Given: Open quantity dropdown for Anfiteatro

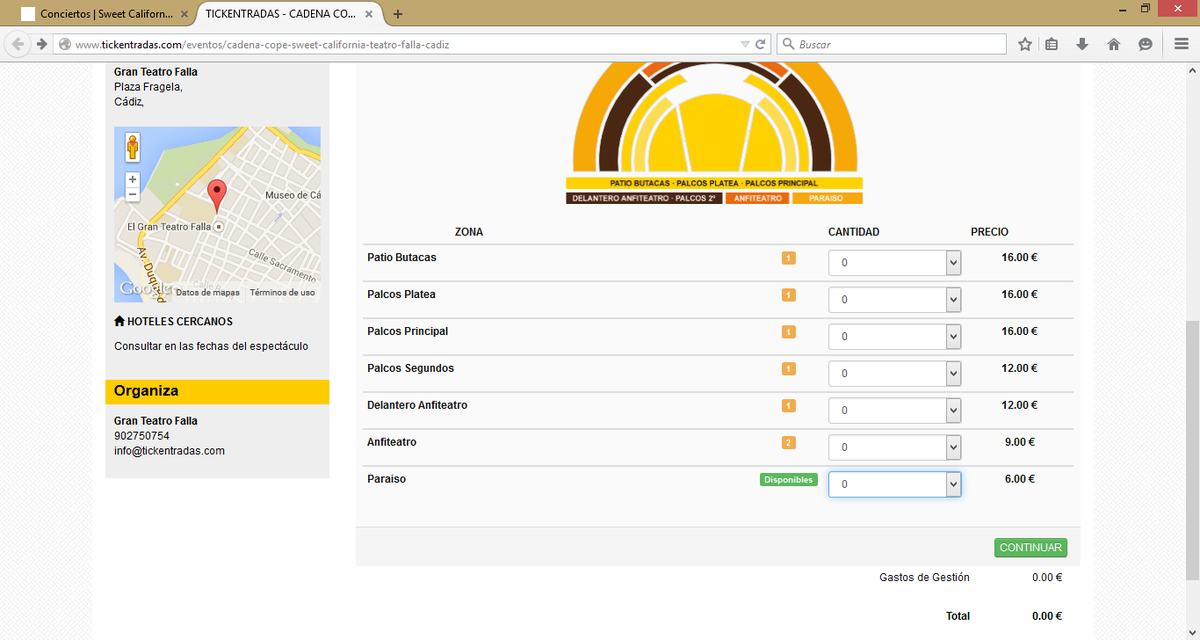Looking at the screenshot, I should (x=894, y=447).
